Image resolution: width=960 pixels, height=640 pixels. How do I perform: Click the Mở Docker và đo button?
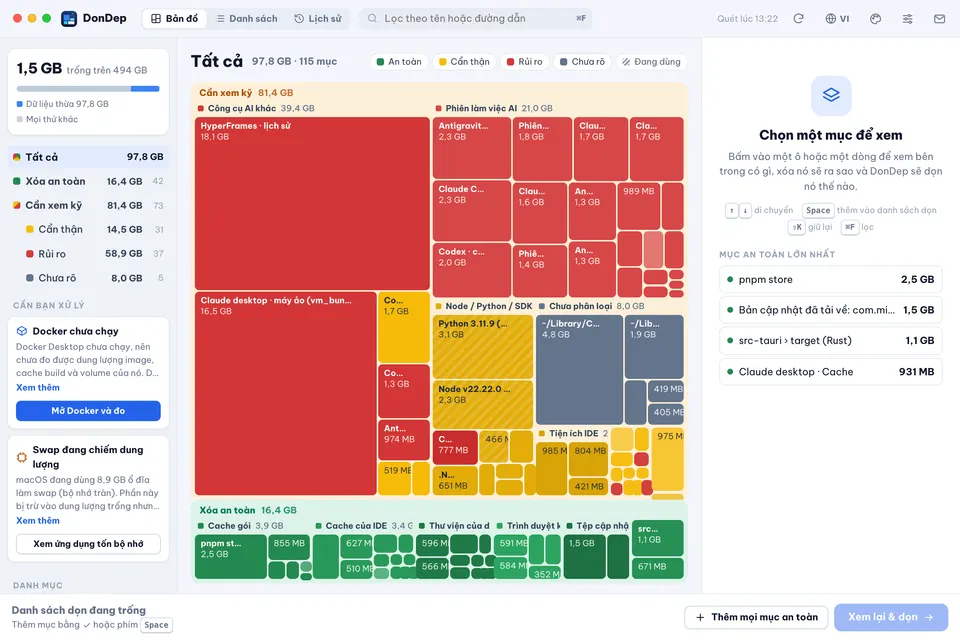coord(88,410)
